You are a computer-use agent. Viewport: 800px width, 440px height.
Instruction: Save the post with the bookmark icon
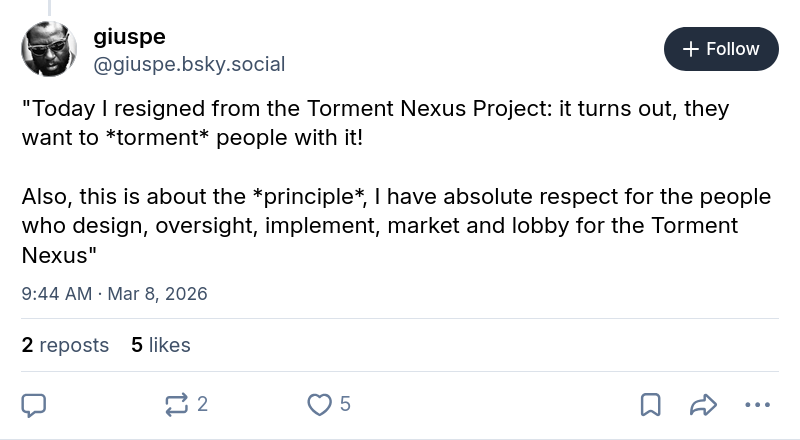[651, 405]
